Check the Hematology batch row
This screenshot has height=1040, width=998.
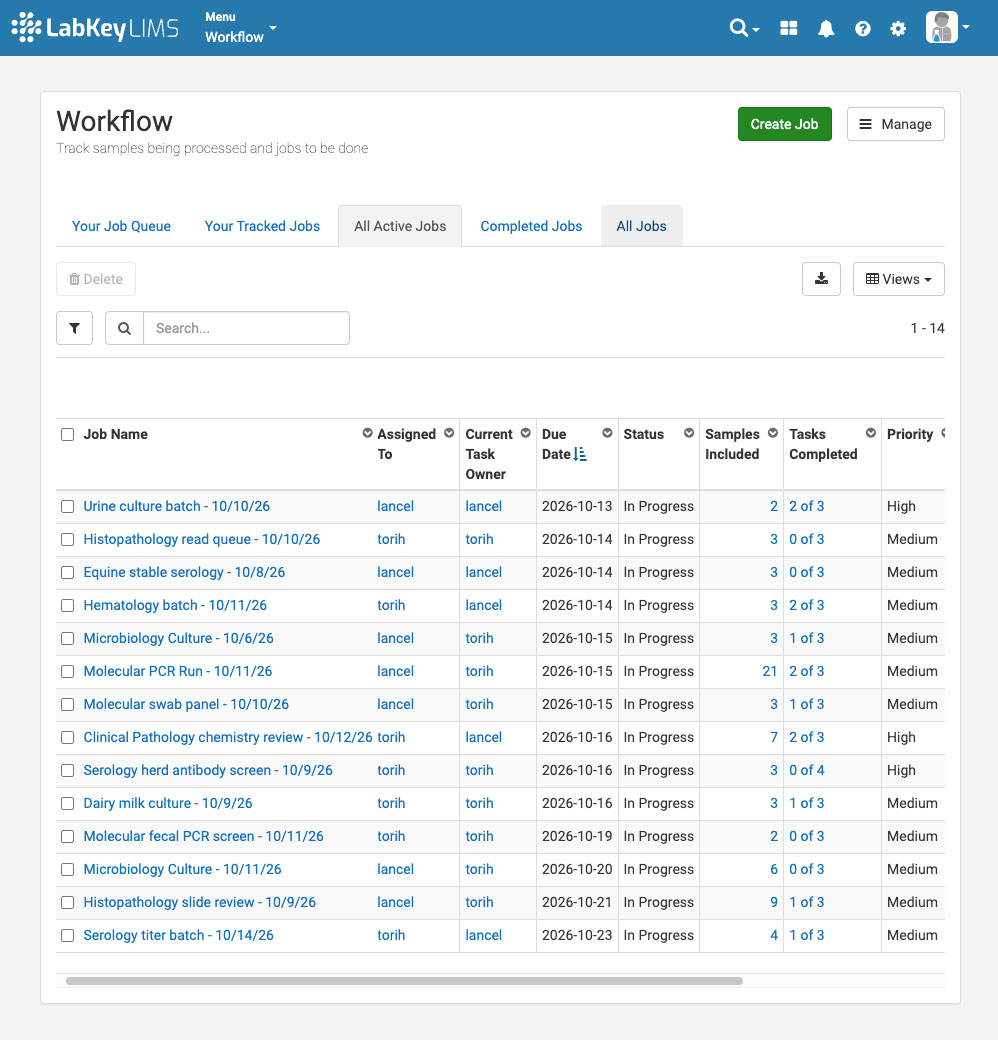point(67,606)
